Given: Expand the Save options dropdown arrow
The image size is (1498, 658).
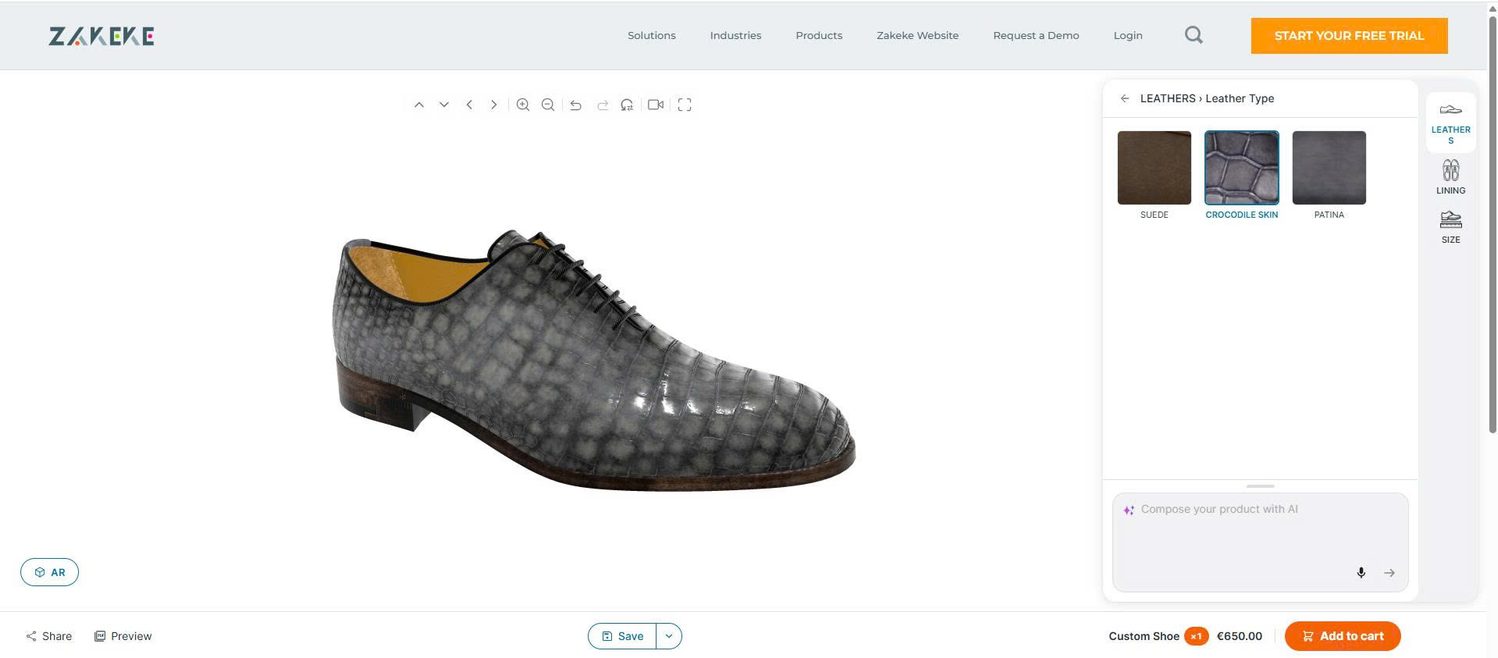Looking at the screenshot, I should pos(669,636).
